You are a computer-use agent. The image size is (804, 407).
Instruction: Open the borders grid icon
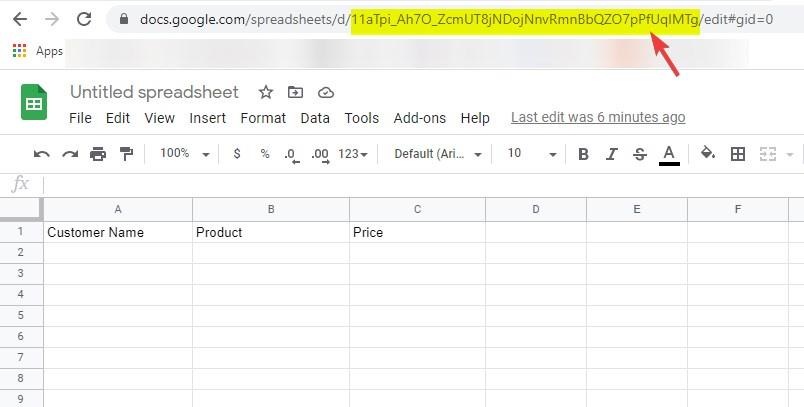pos(738,154)
